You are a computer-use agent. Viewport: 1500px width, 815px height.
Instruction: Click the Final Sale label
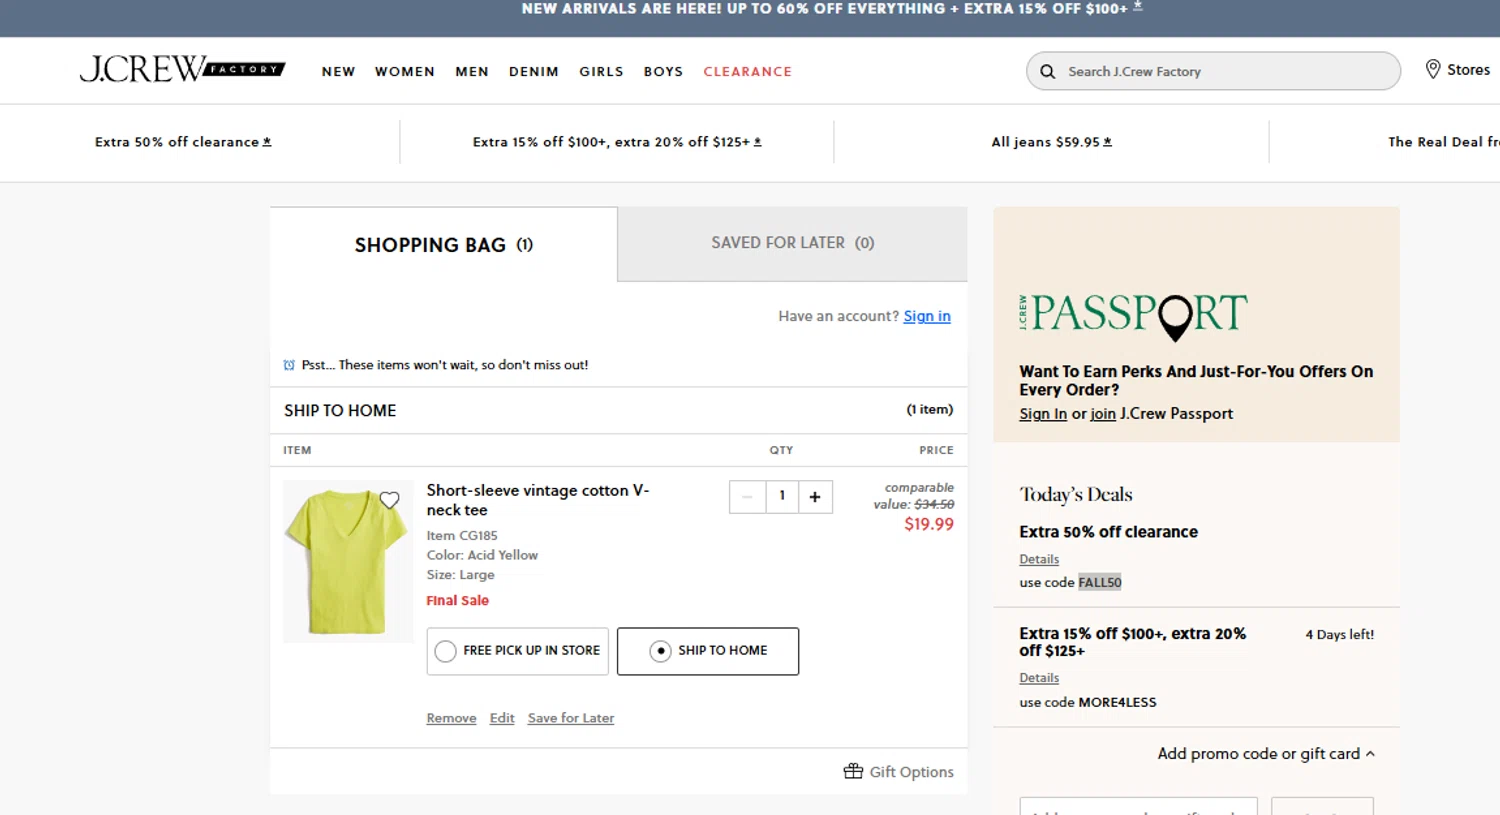(x=457, y=600)
